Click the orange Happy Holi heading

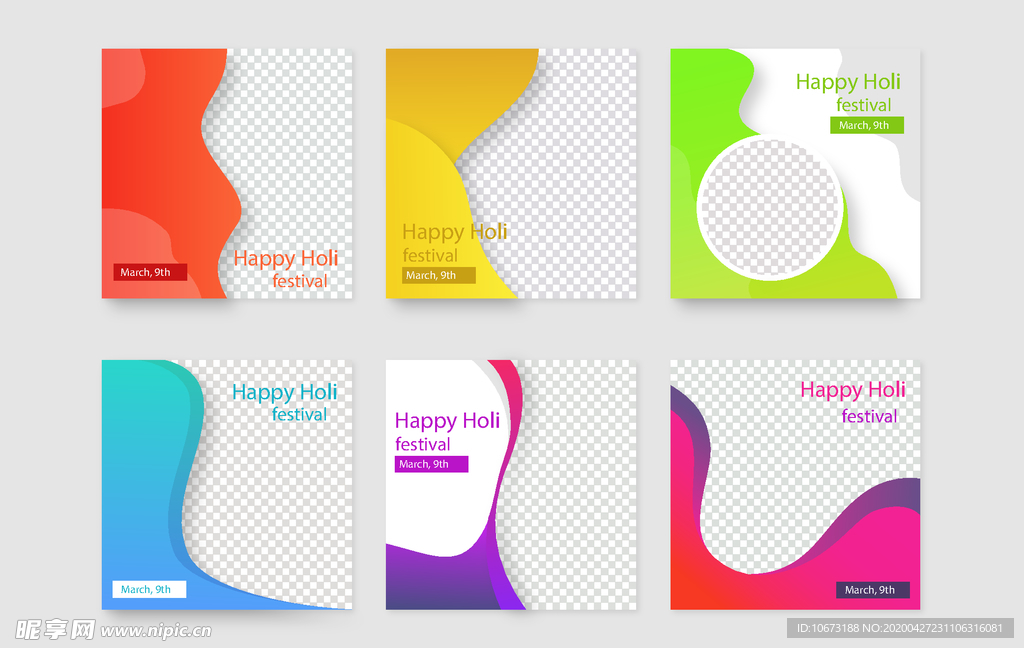(285, 258)
